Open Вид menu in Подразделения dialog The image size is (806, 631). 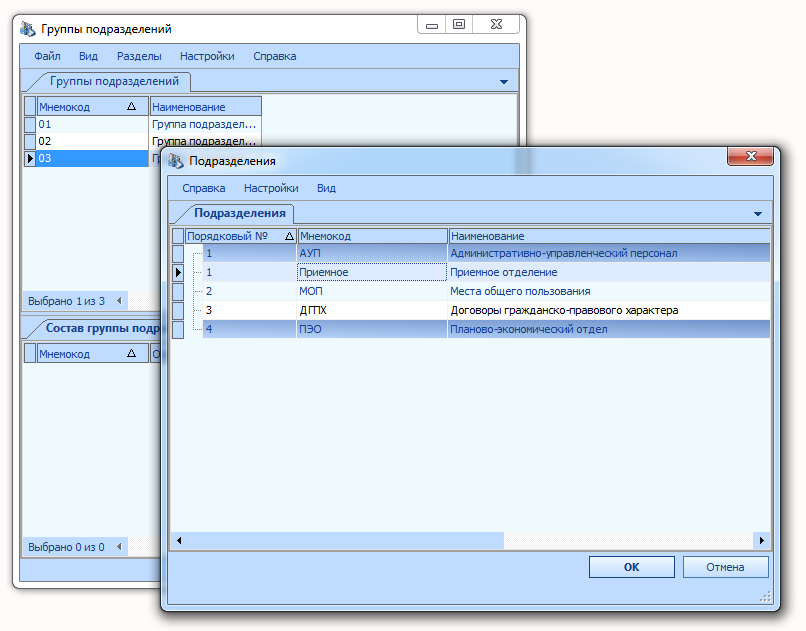coord(326,188)
